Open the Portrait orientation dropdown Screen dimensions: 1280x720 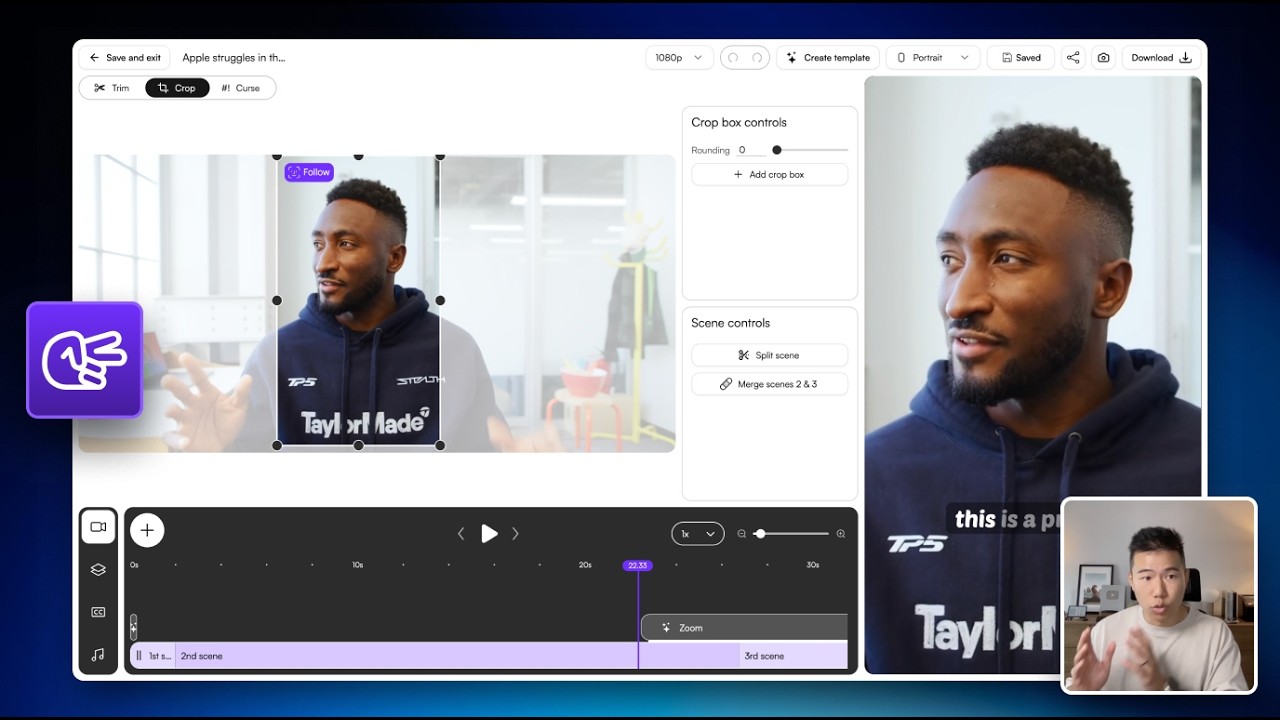pos(933,58)
